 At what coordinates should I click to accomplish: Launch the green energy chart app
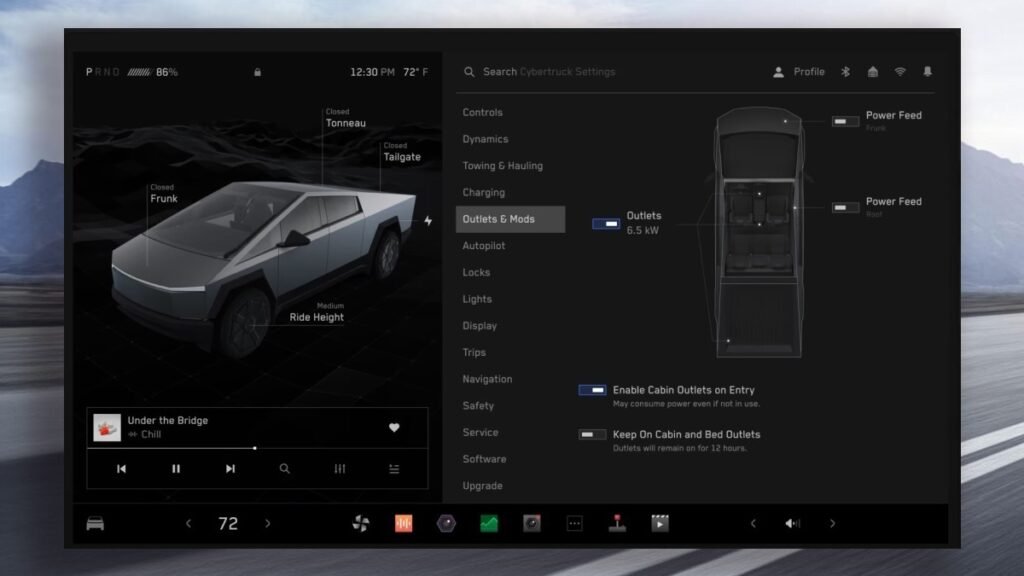[489, 523]
